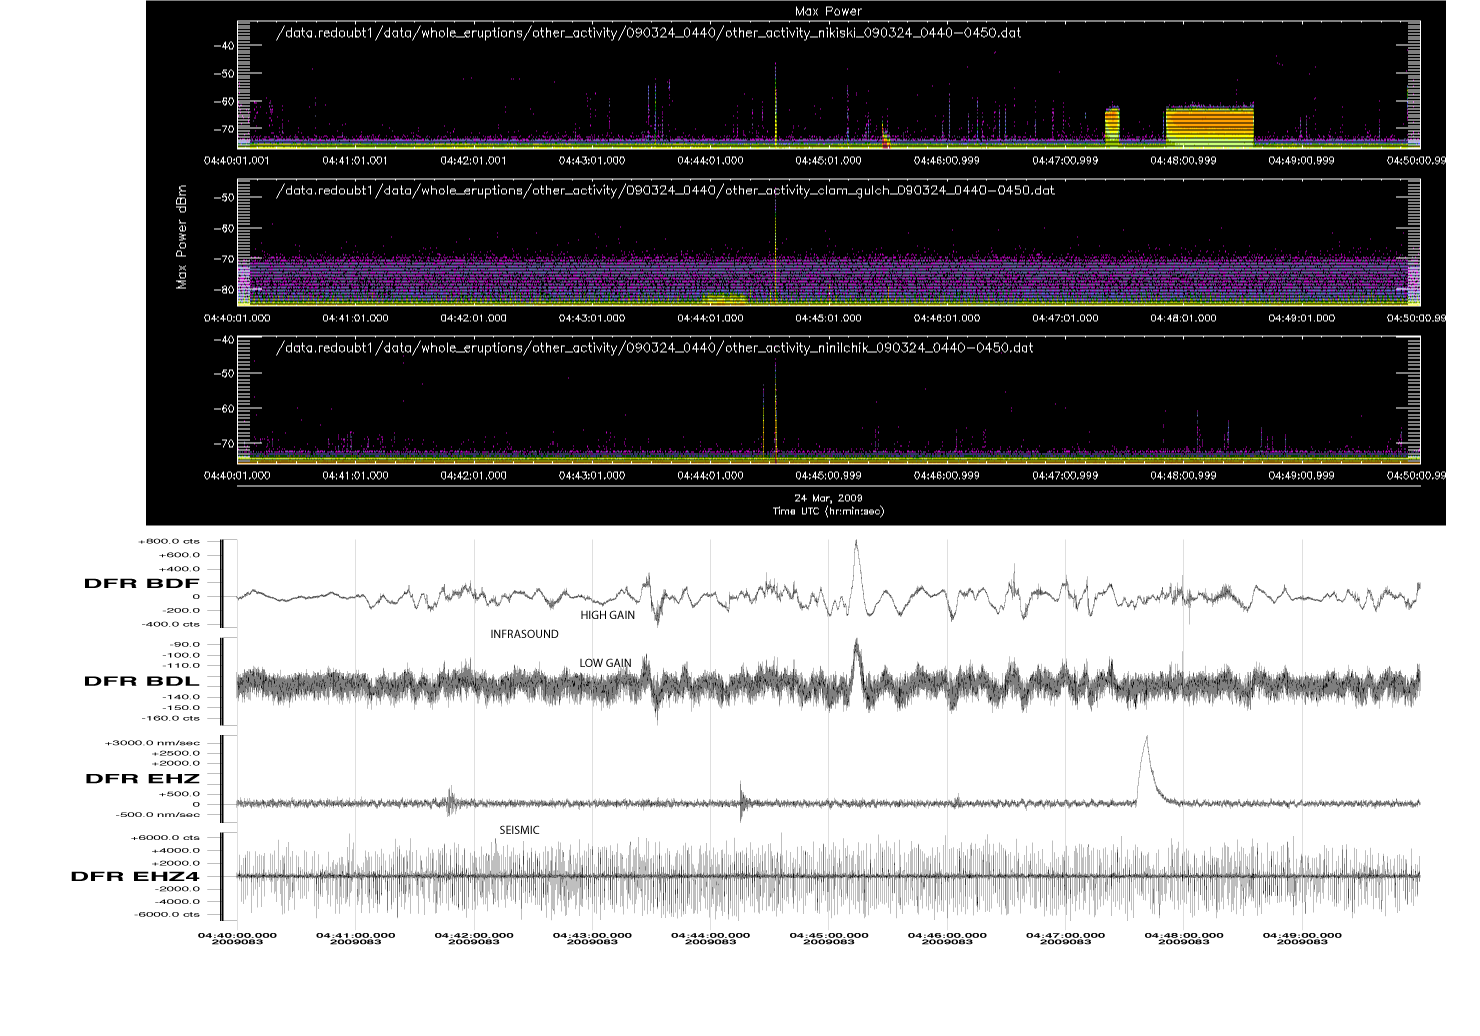Click the "04:45:00.999" tick in the ninilchik panel
This screenshot has height=1036, width=1480.
[x=829, y=476]
